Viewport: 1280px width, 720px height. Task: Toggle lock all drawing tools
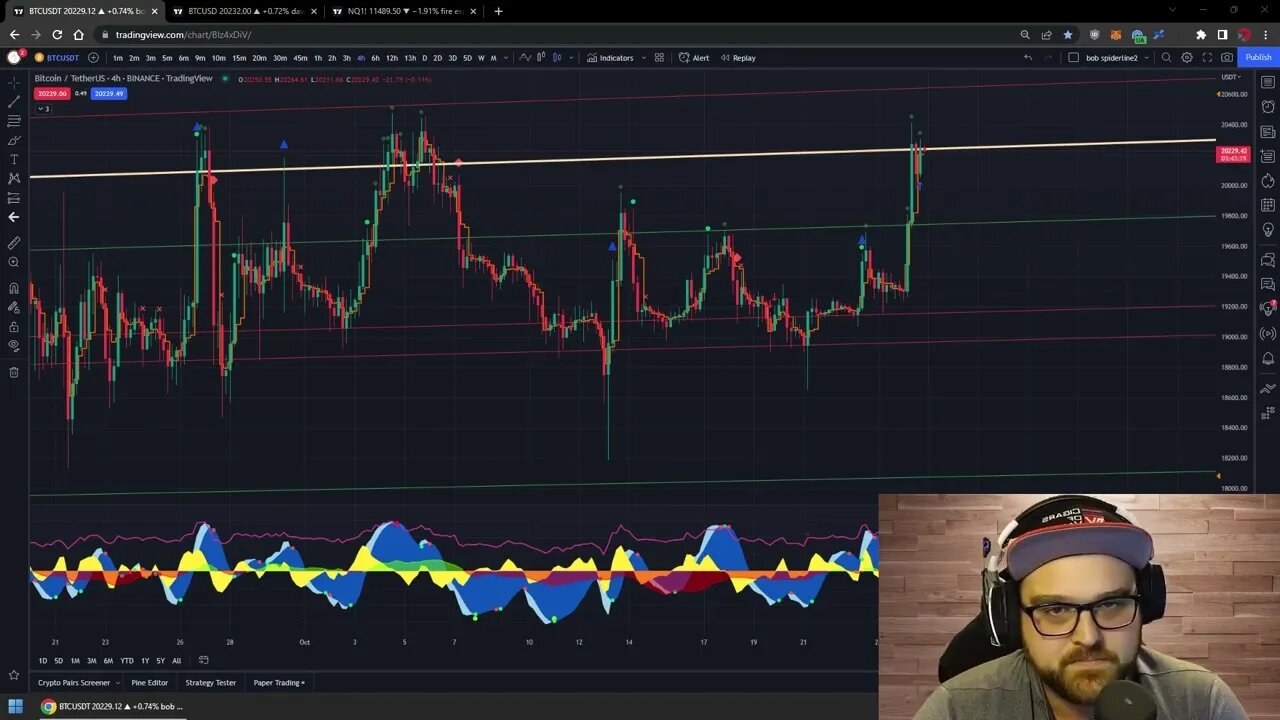coord(14,326)
